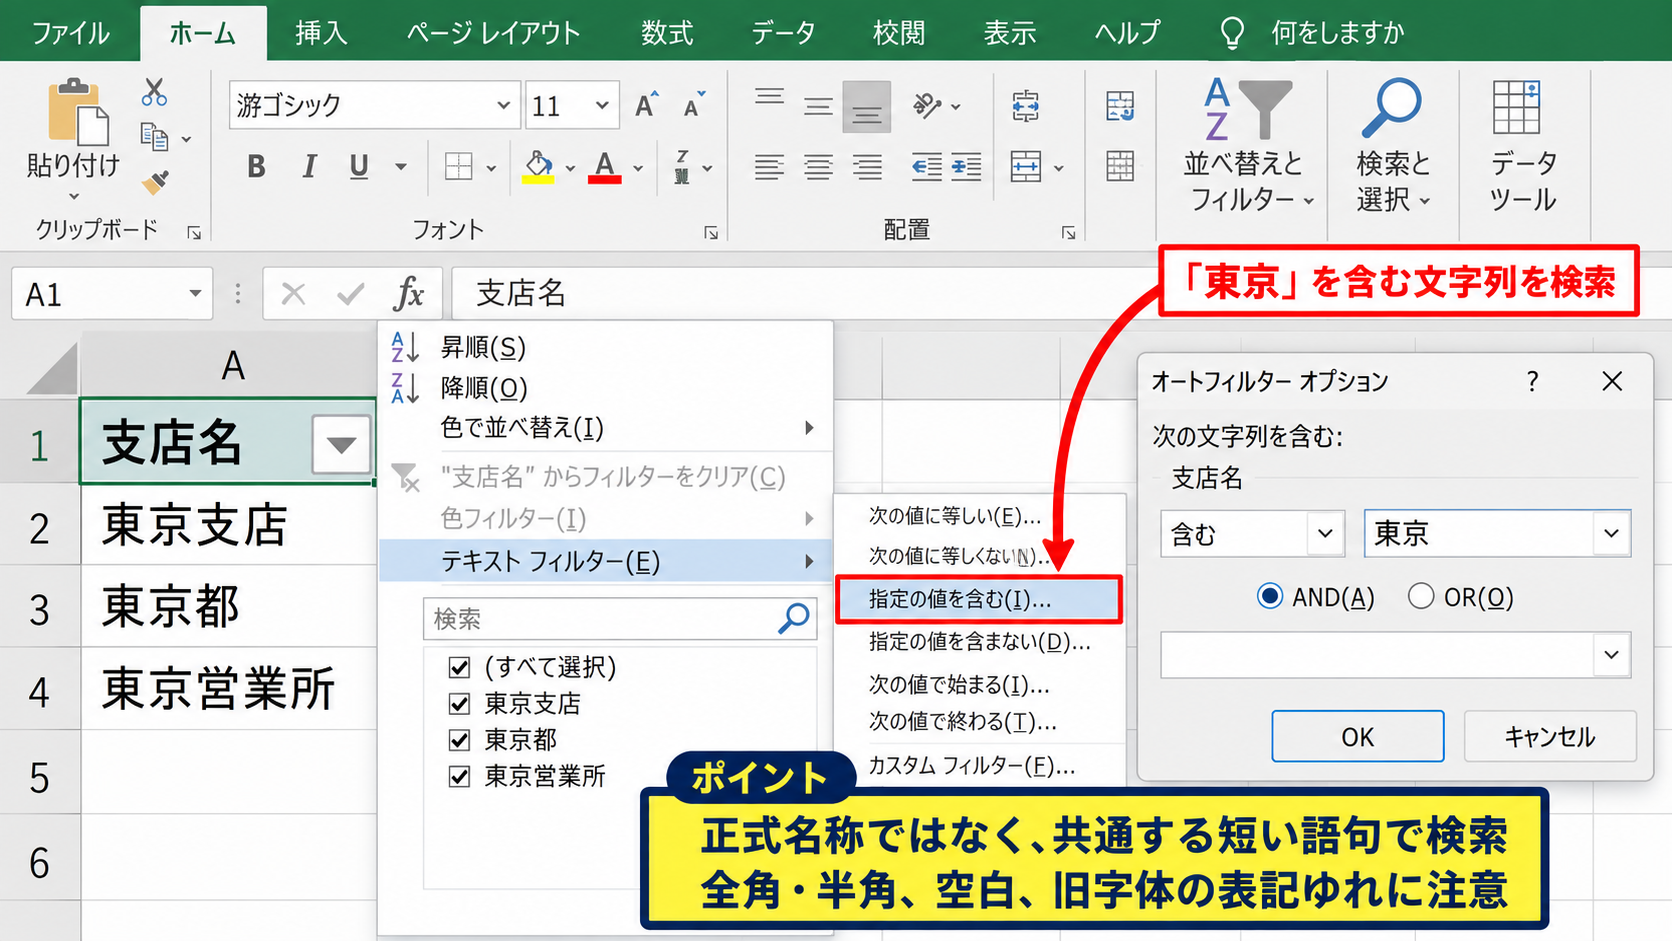1672x941 pixels.
Task: Click the キャンセル button
Action: pos(1550,737)
